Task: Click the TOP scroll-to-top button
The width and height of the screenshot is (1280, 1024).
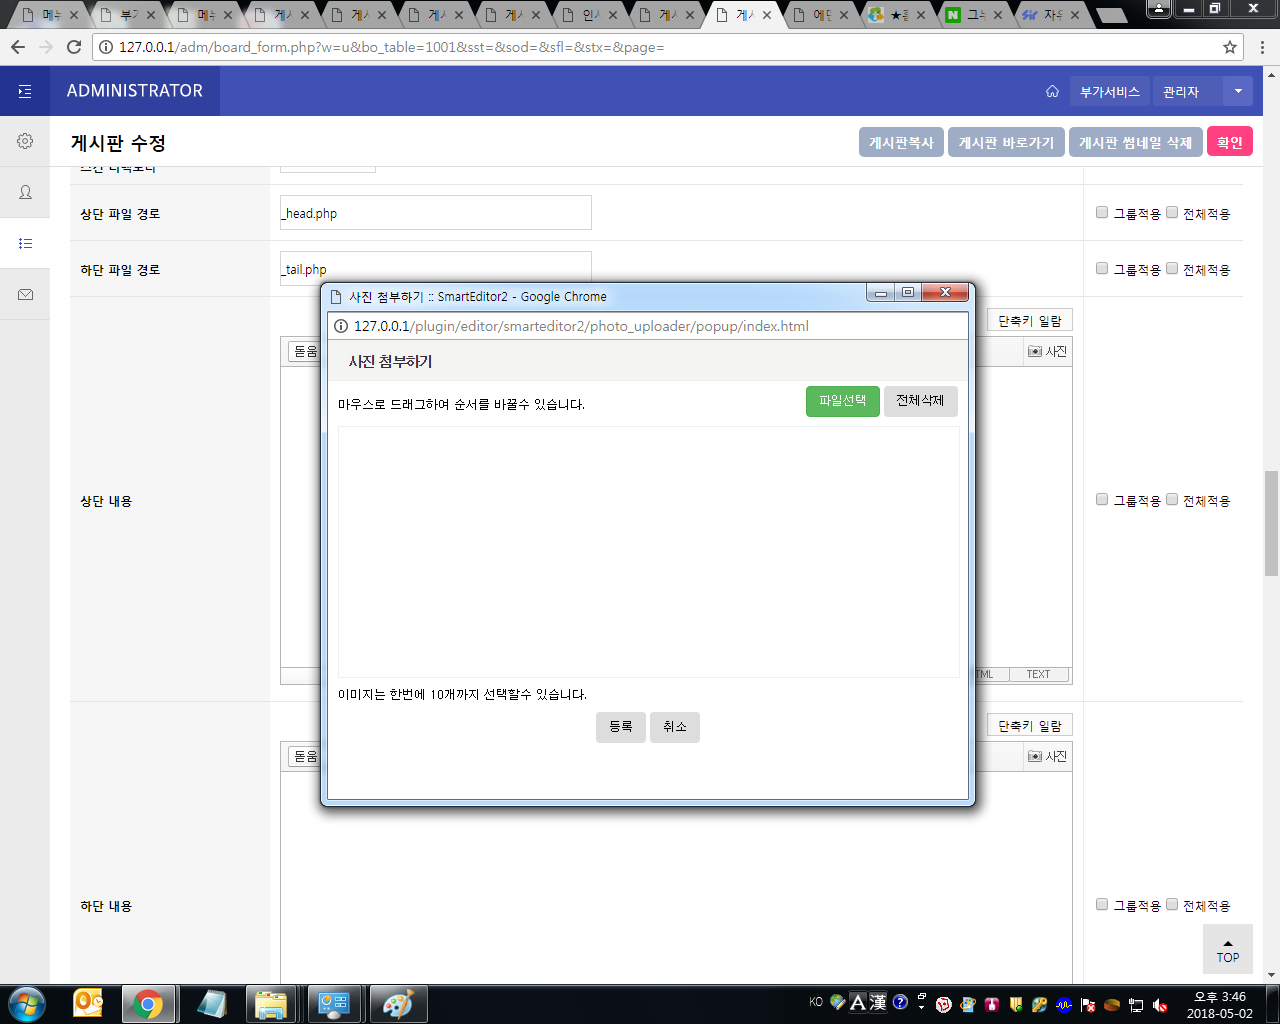Action: 1228,950
